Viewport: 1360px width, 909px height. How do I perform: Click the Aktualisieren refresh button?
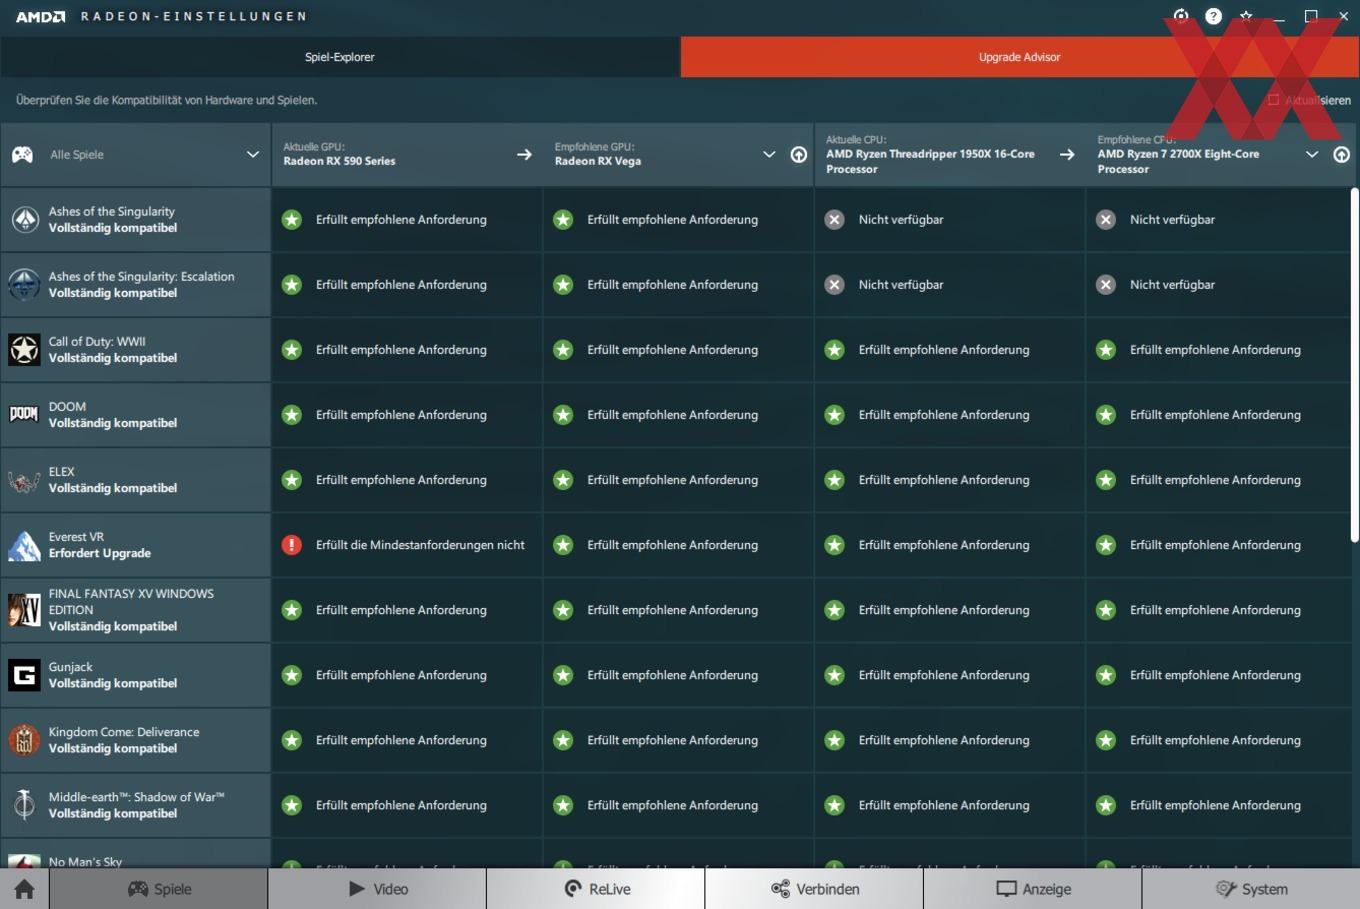tap(1309, 100)
